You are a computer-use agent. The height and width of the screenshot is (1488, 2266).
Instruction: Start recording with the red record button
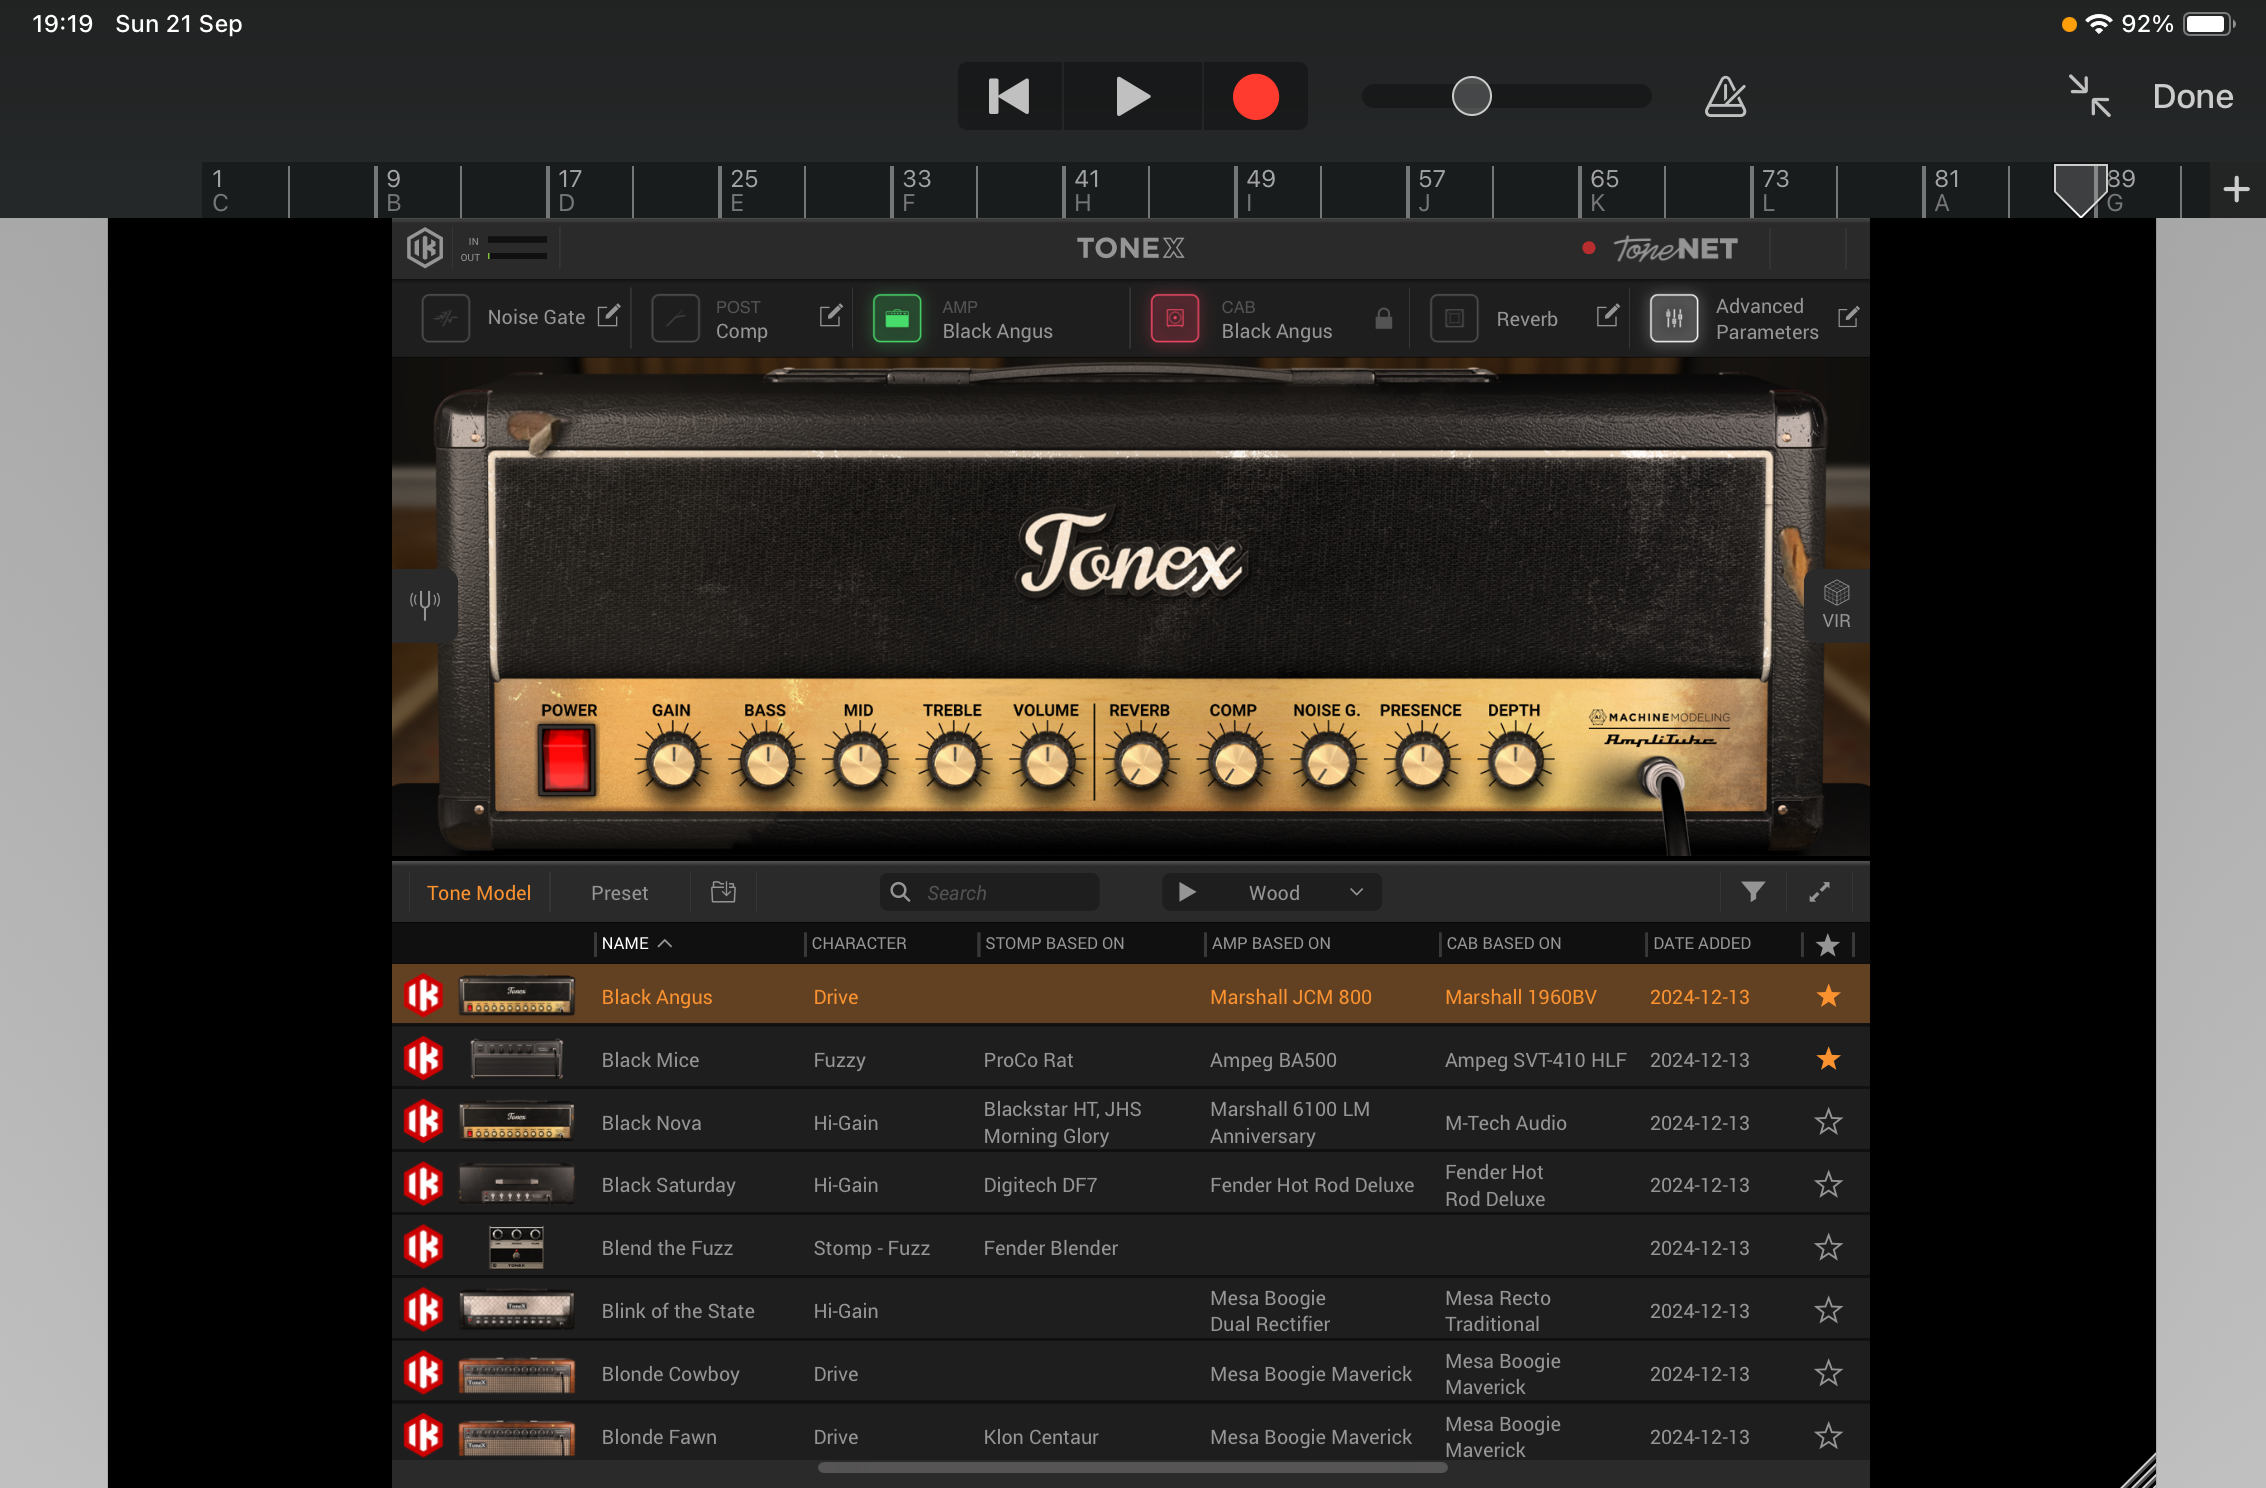click(x=1255, y=97)
